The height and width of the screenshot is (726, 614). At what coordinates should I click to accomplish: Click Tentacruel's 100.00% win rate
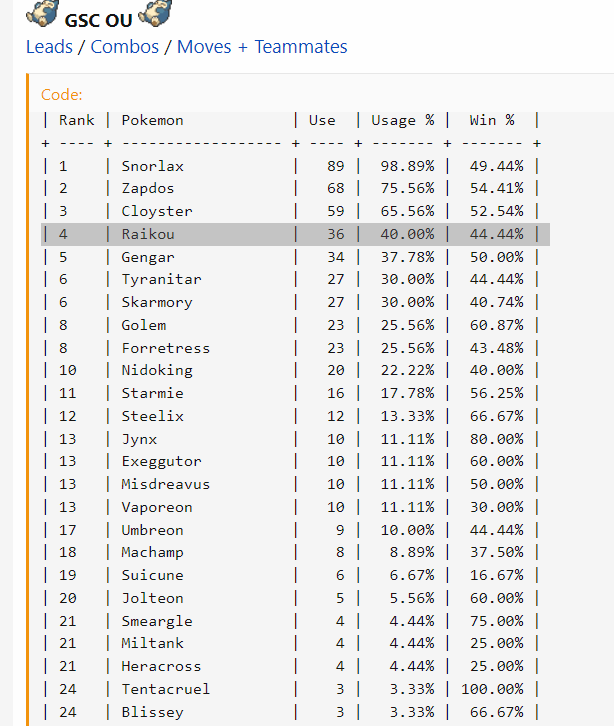pos(492,689)
